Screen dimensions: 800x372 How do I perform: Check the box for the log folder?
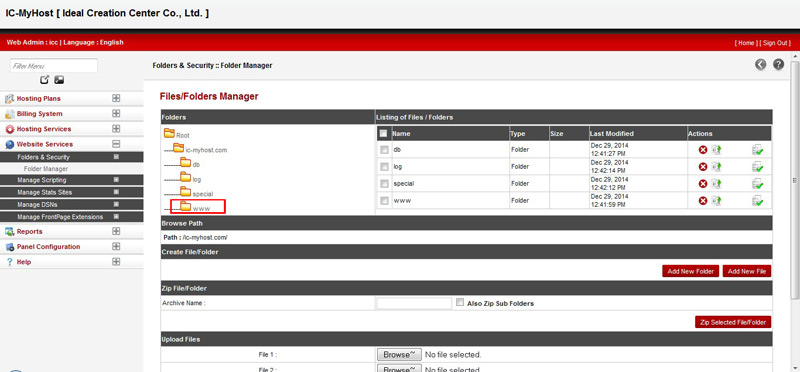click(384, 167)
